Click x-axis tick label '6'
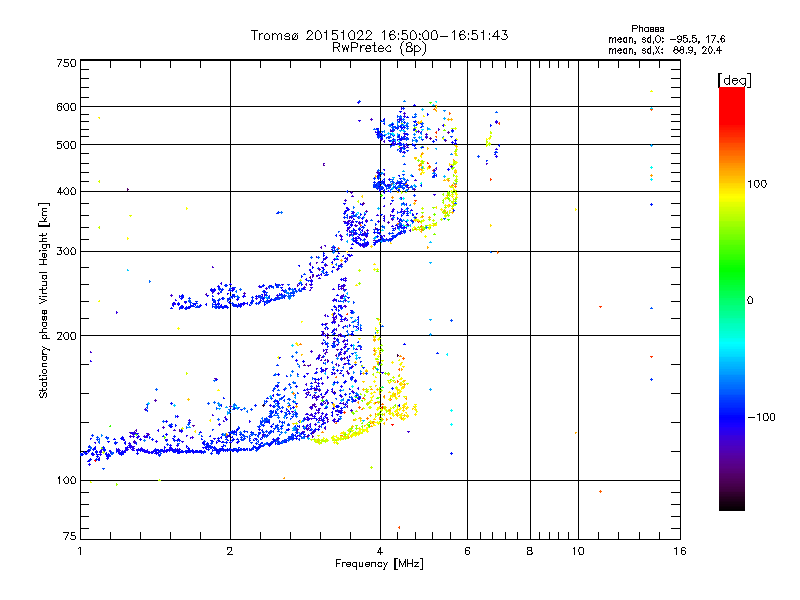 coord(467,551)
